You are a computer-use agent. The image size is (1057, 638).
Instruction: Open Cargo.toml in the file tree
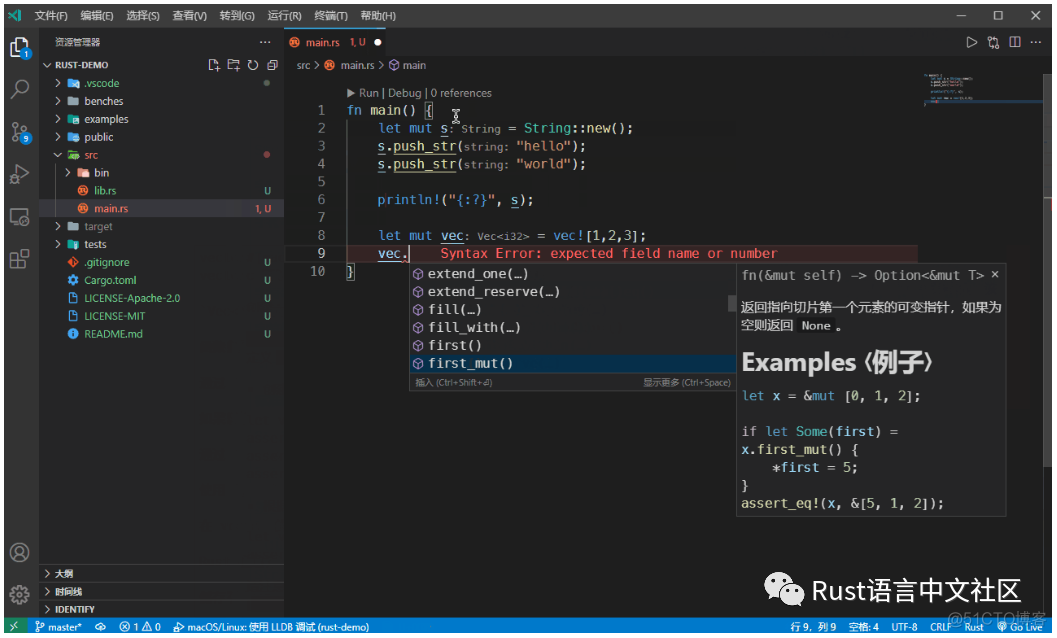[x=162, y=280]
